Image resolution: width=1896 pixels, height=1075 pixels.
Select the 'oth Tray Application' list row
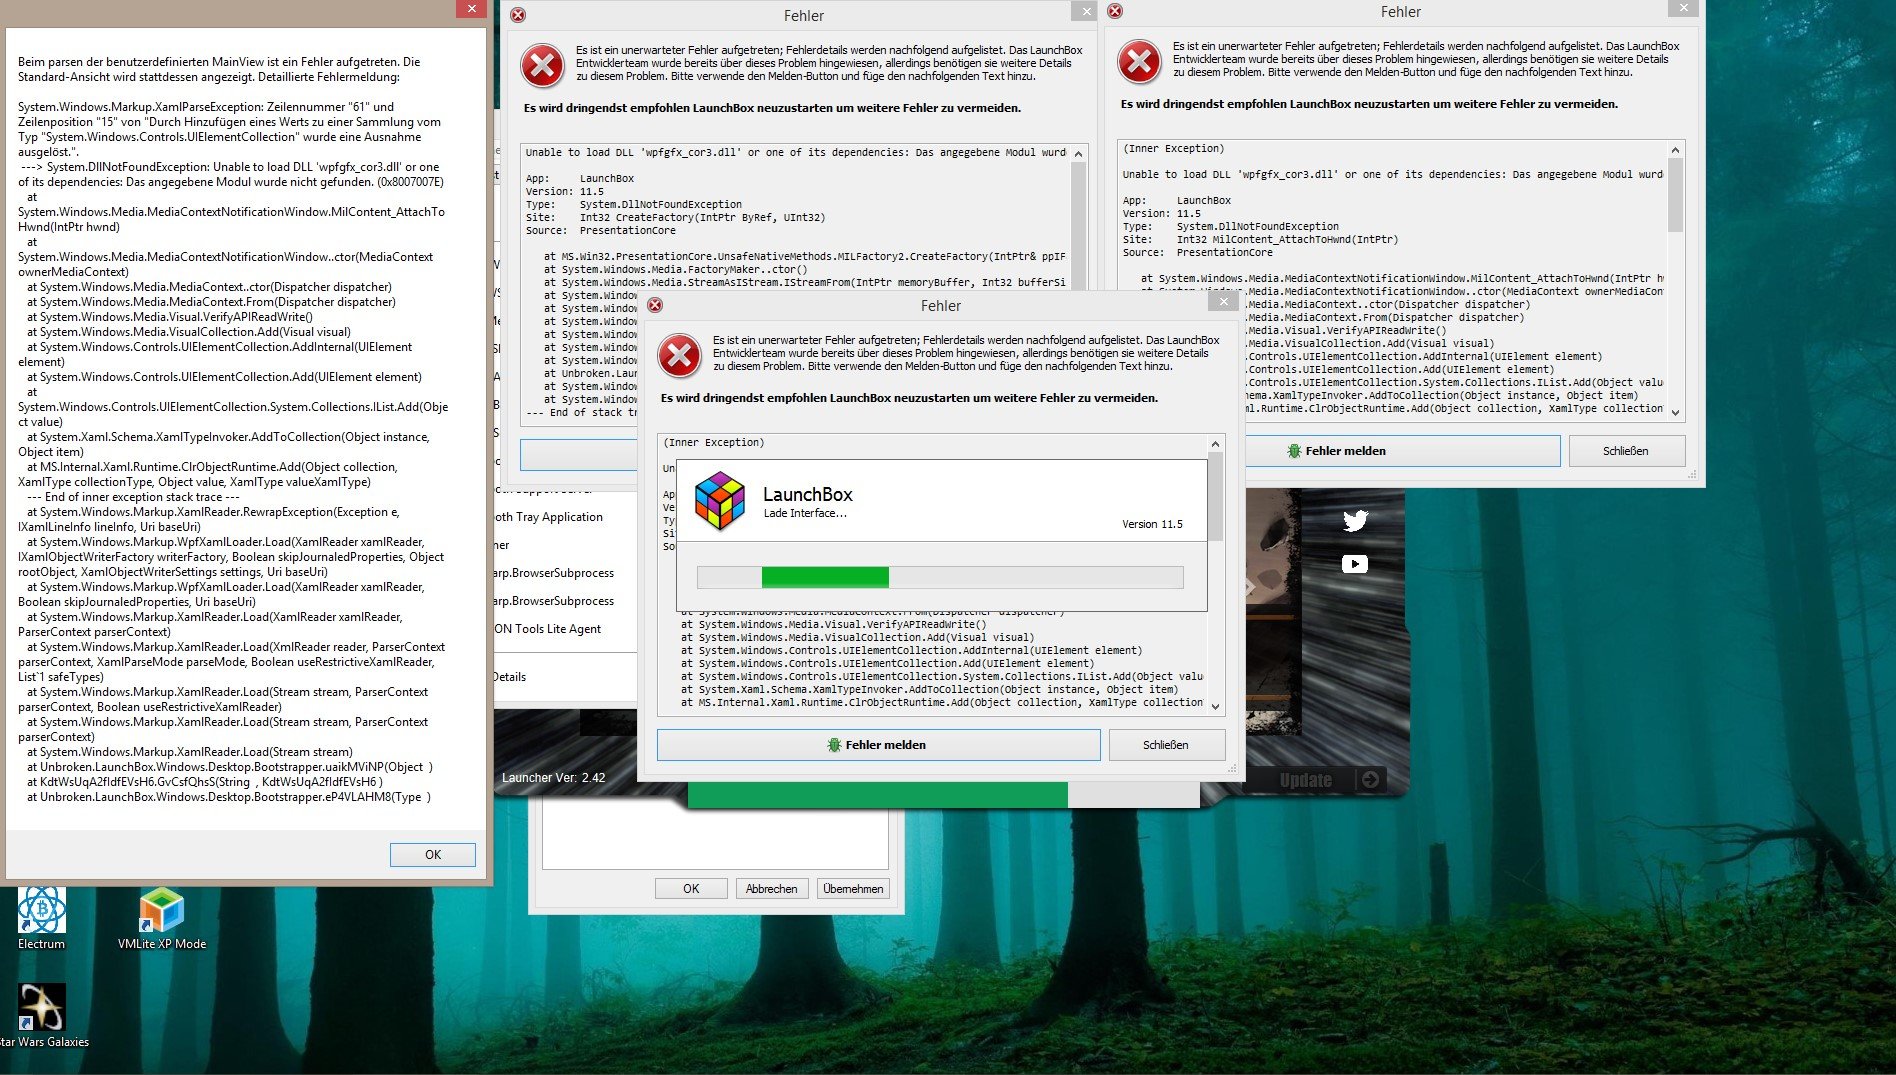pos(565,517)
